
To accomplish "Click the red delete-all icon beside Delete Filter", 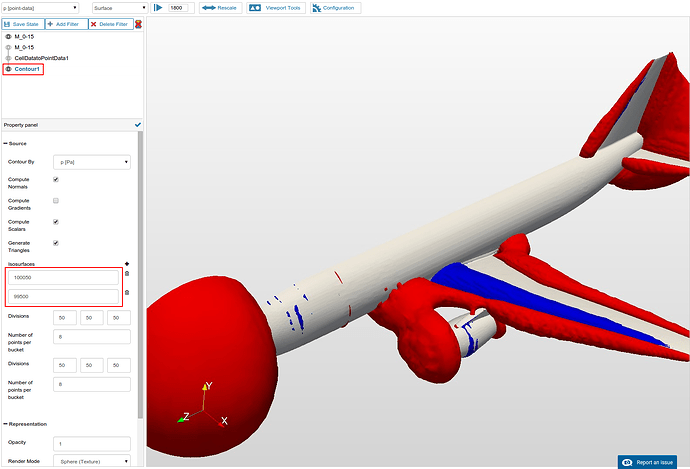I will 138,24.
